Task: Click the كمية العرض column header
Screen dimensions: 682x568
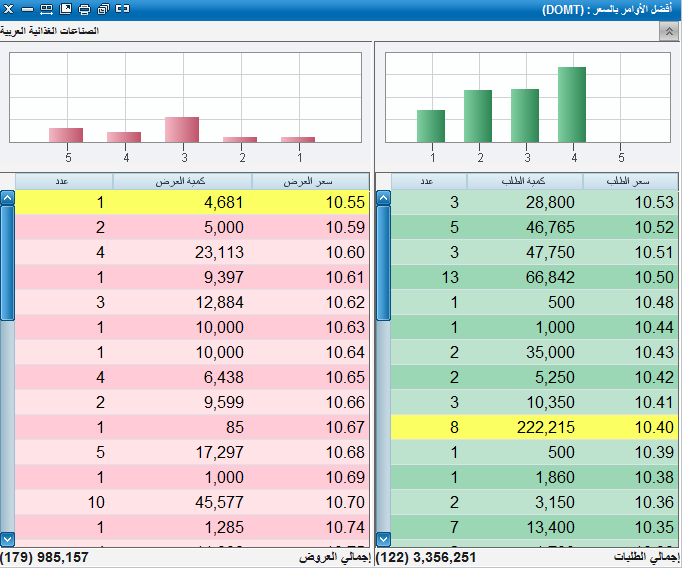Action: 182,181
